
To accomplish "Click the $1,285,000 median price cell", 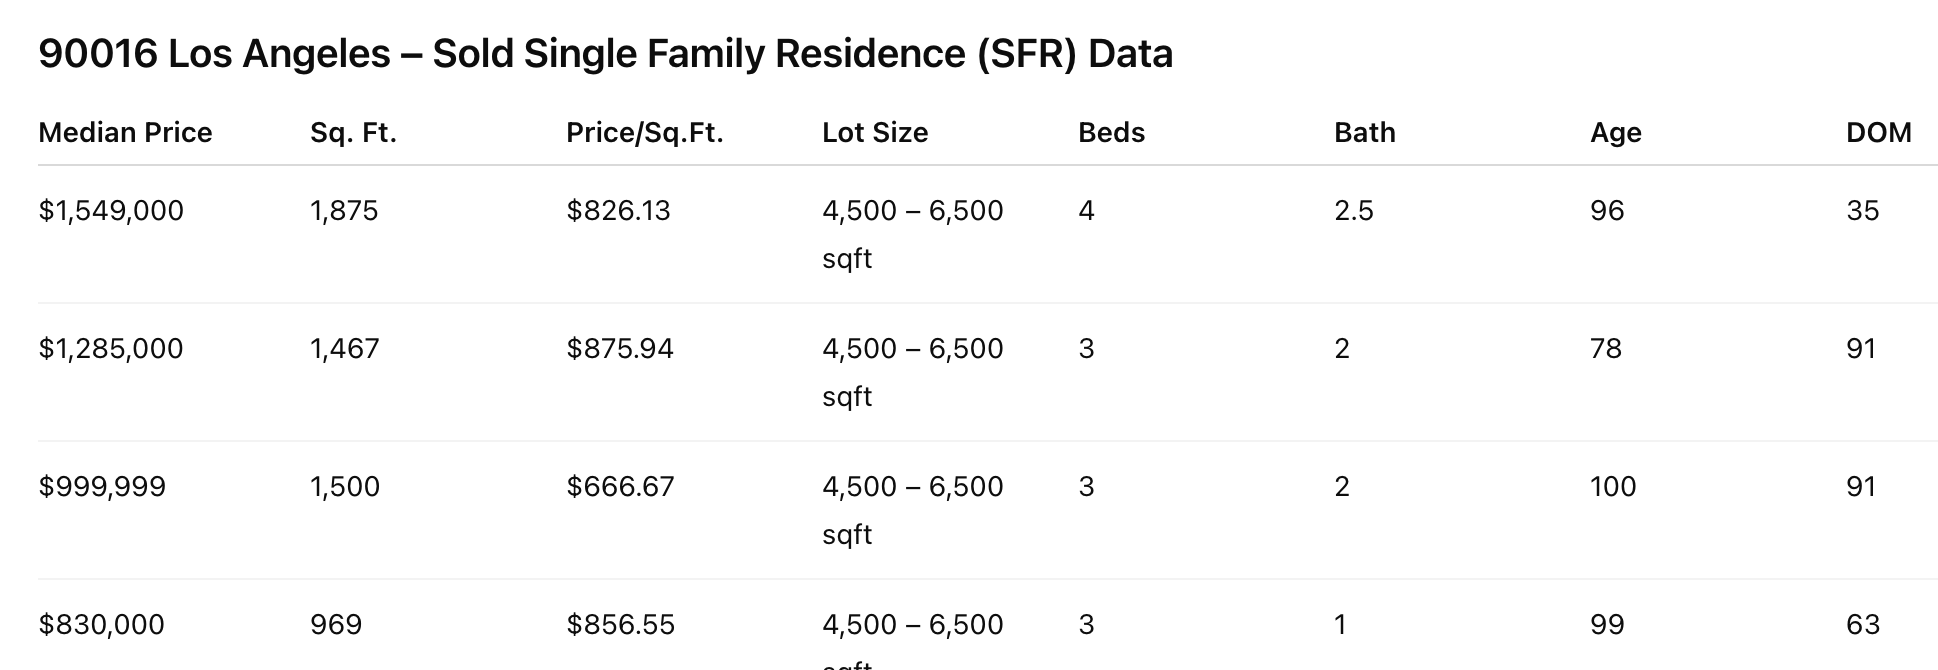I will coord(111,349).
